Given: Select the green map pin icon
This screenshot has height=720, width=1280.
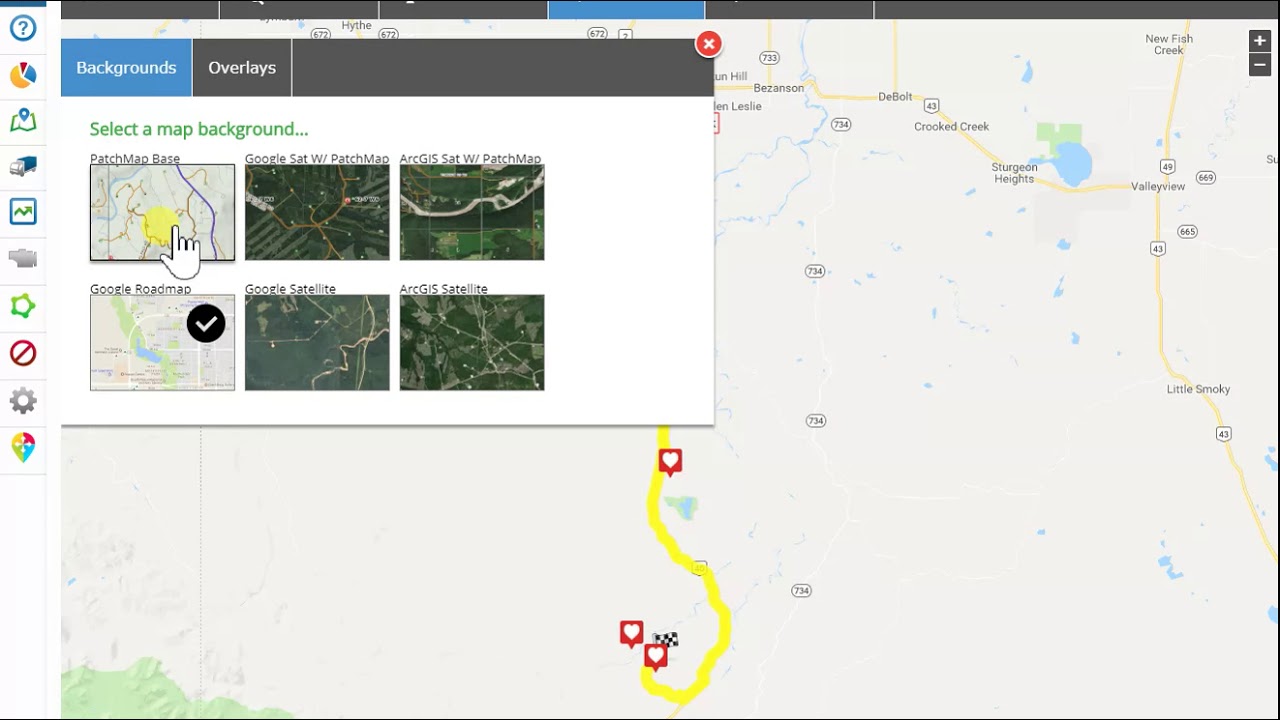Looking at the screenshot, I should pos(23,121).
